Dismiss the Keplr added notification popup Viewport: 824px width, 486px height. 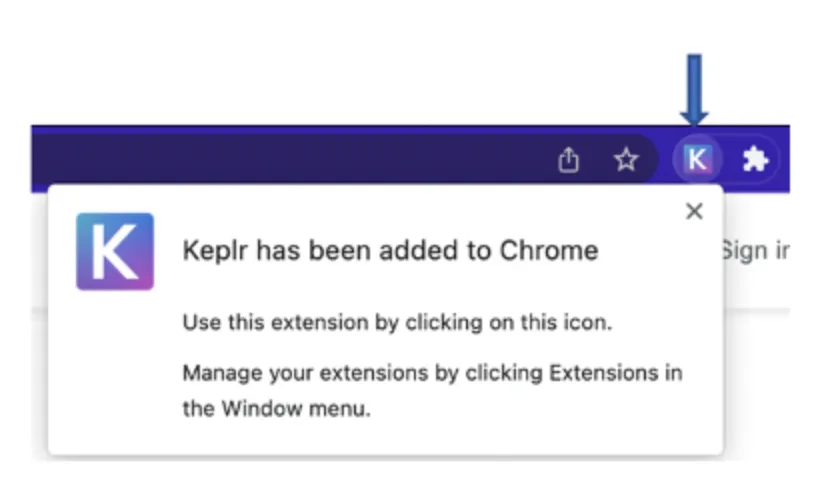694,211
